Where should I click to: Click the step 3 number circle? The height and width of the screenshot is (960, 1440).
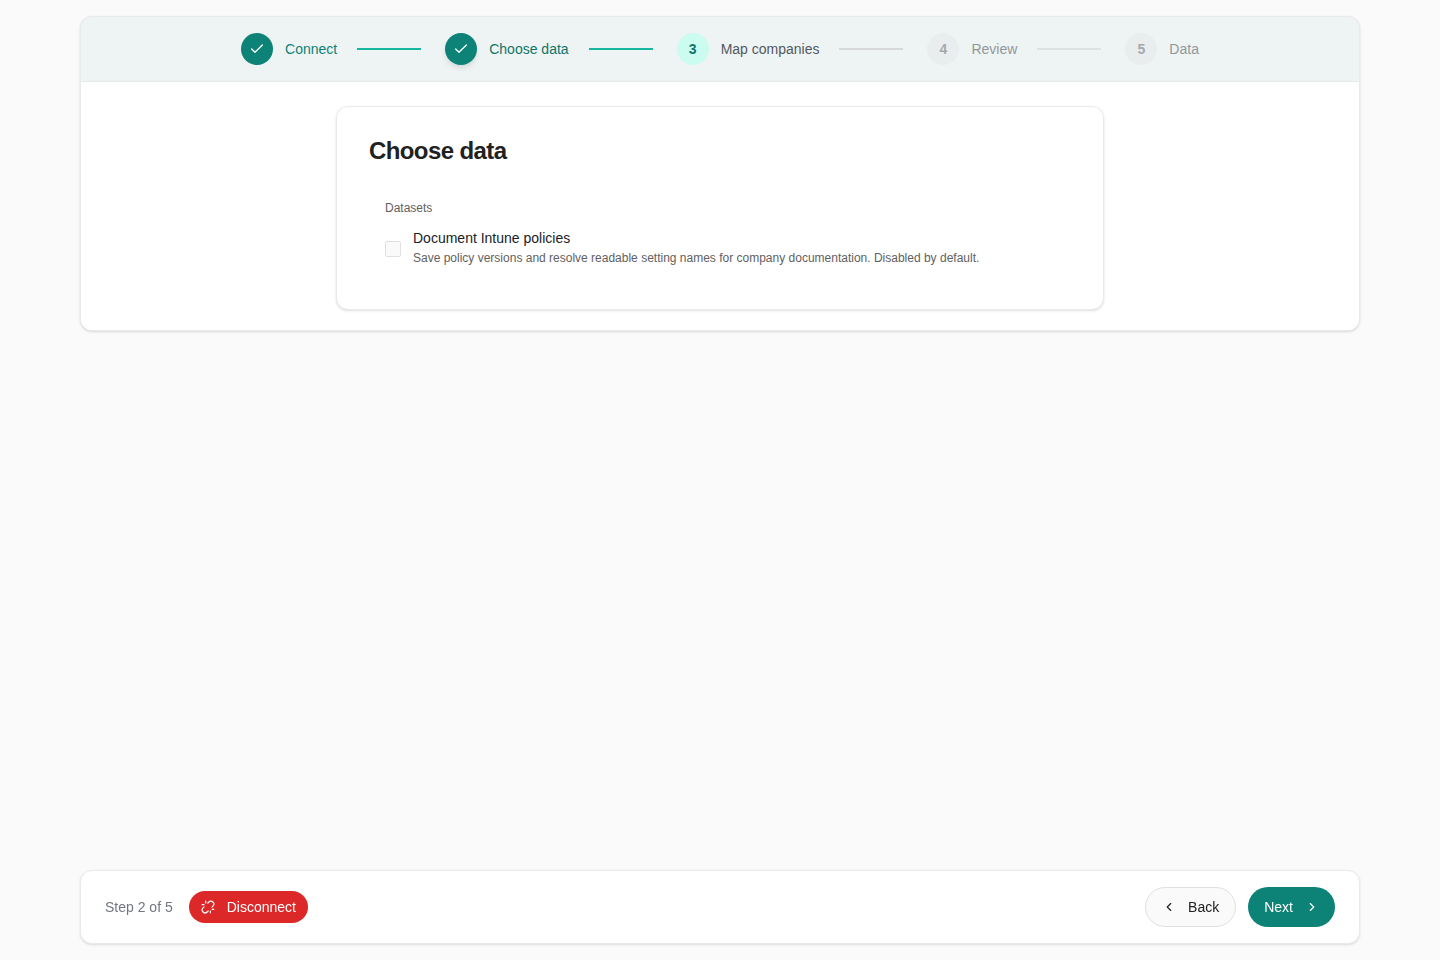(x=693, y=49)
